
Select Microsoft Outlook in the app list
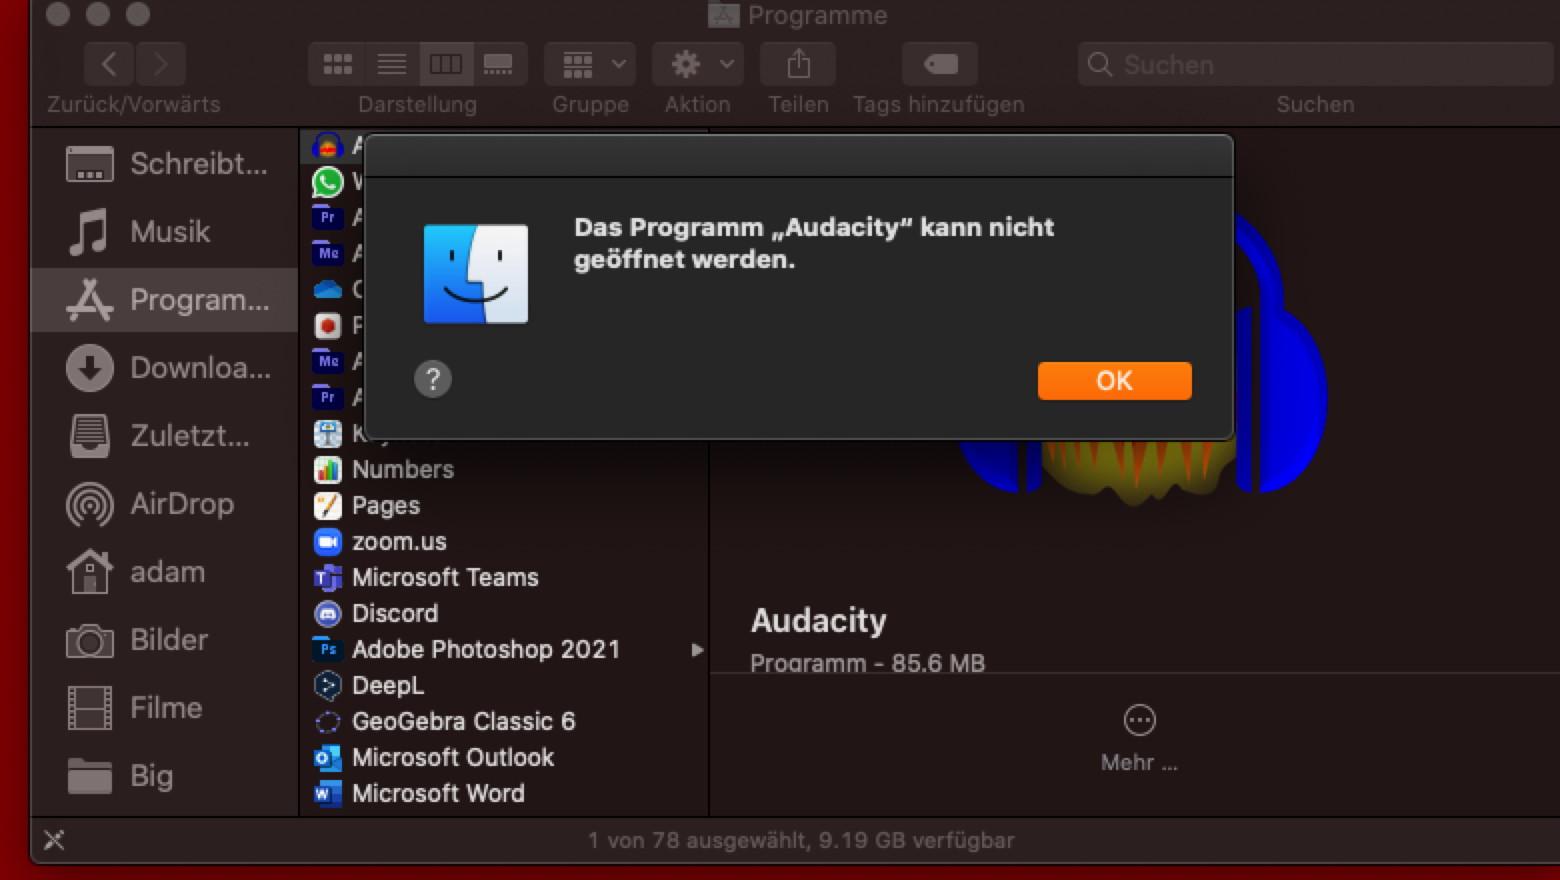pos(504,757)
